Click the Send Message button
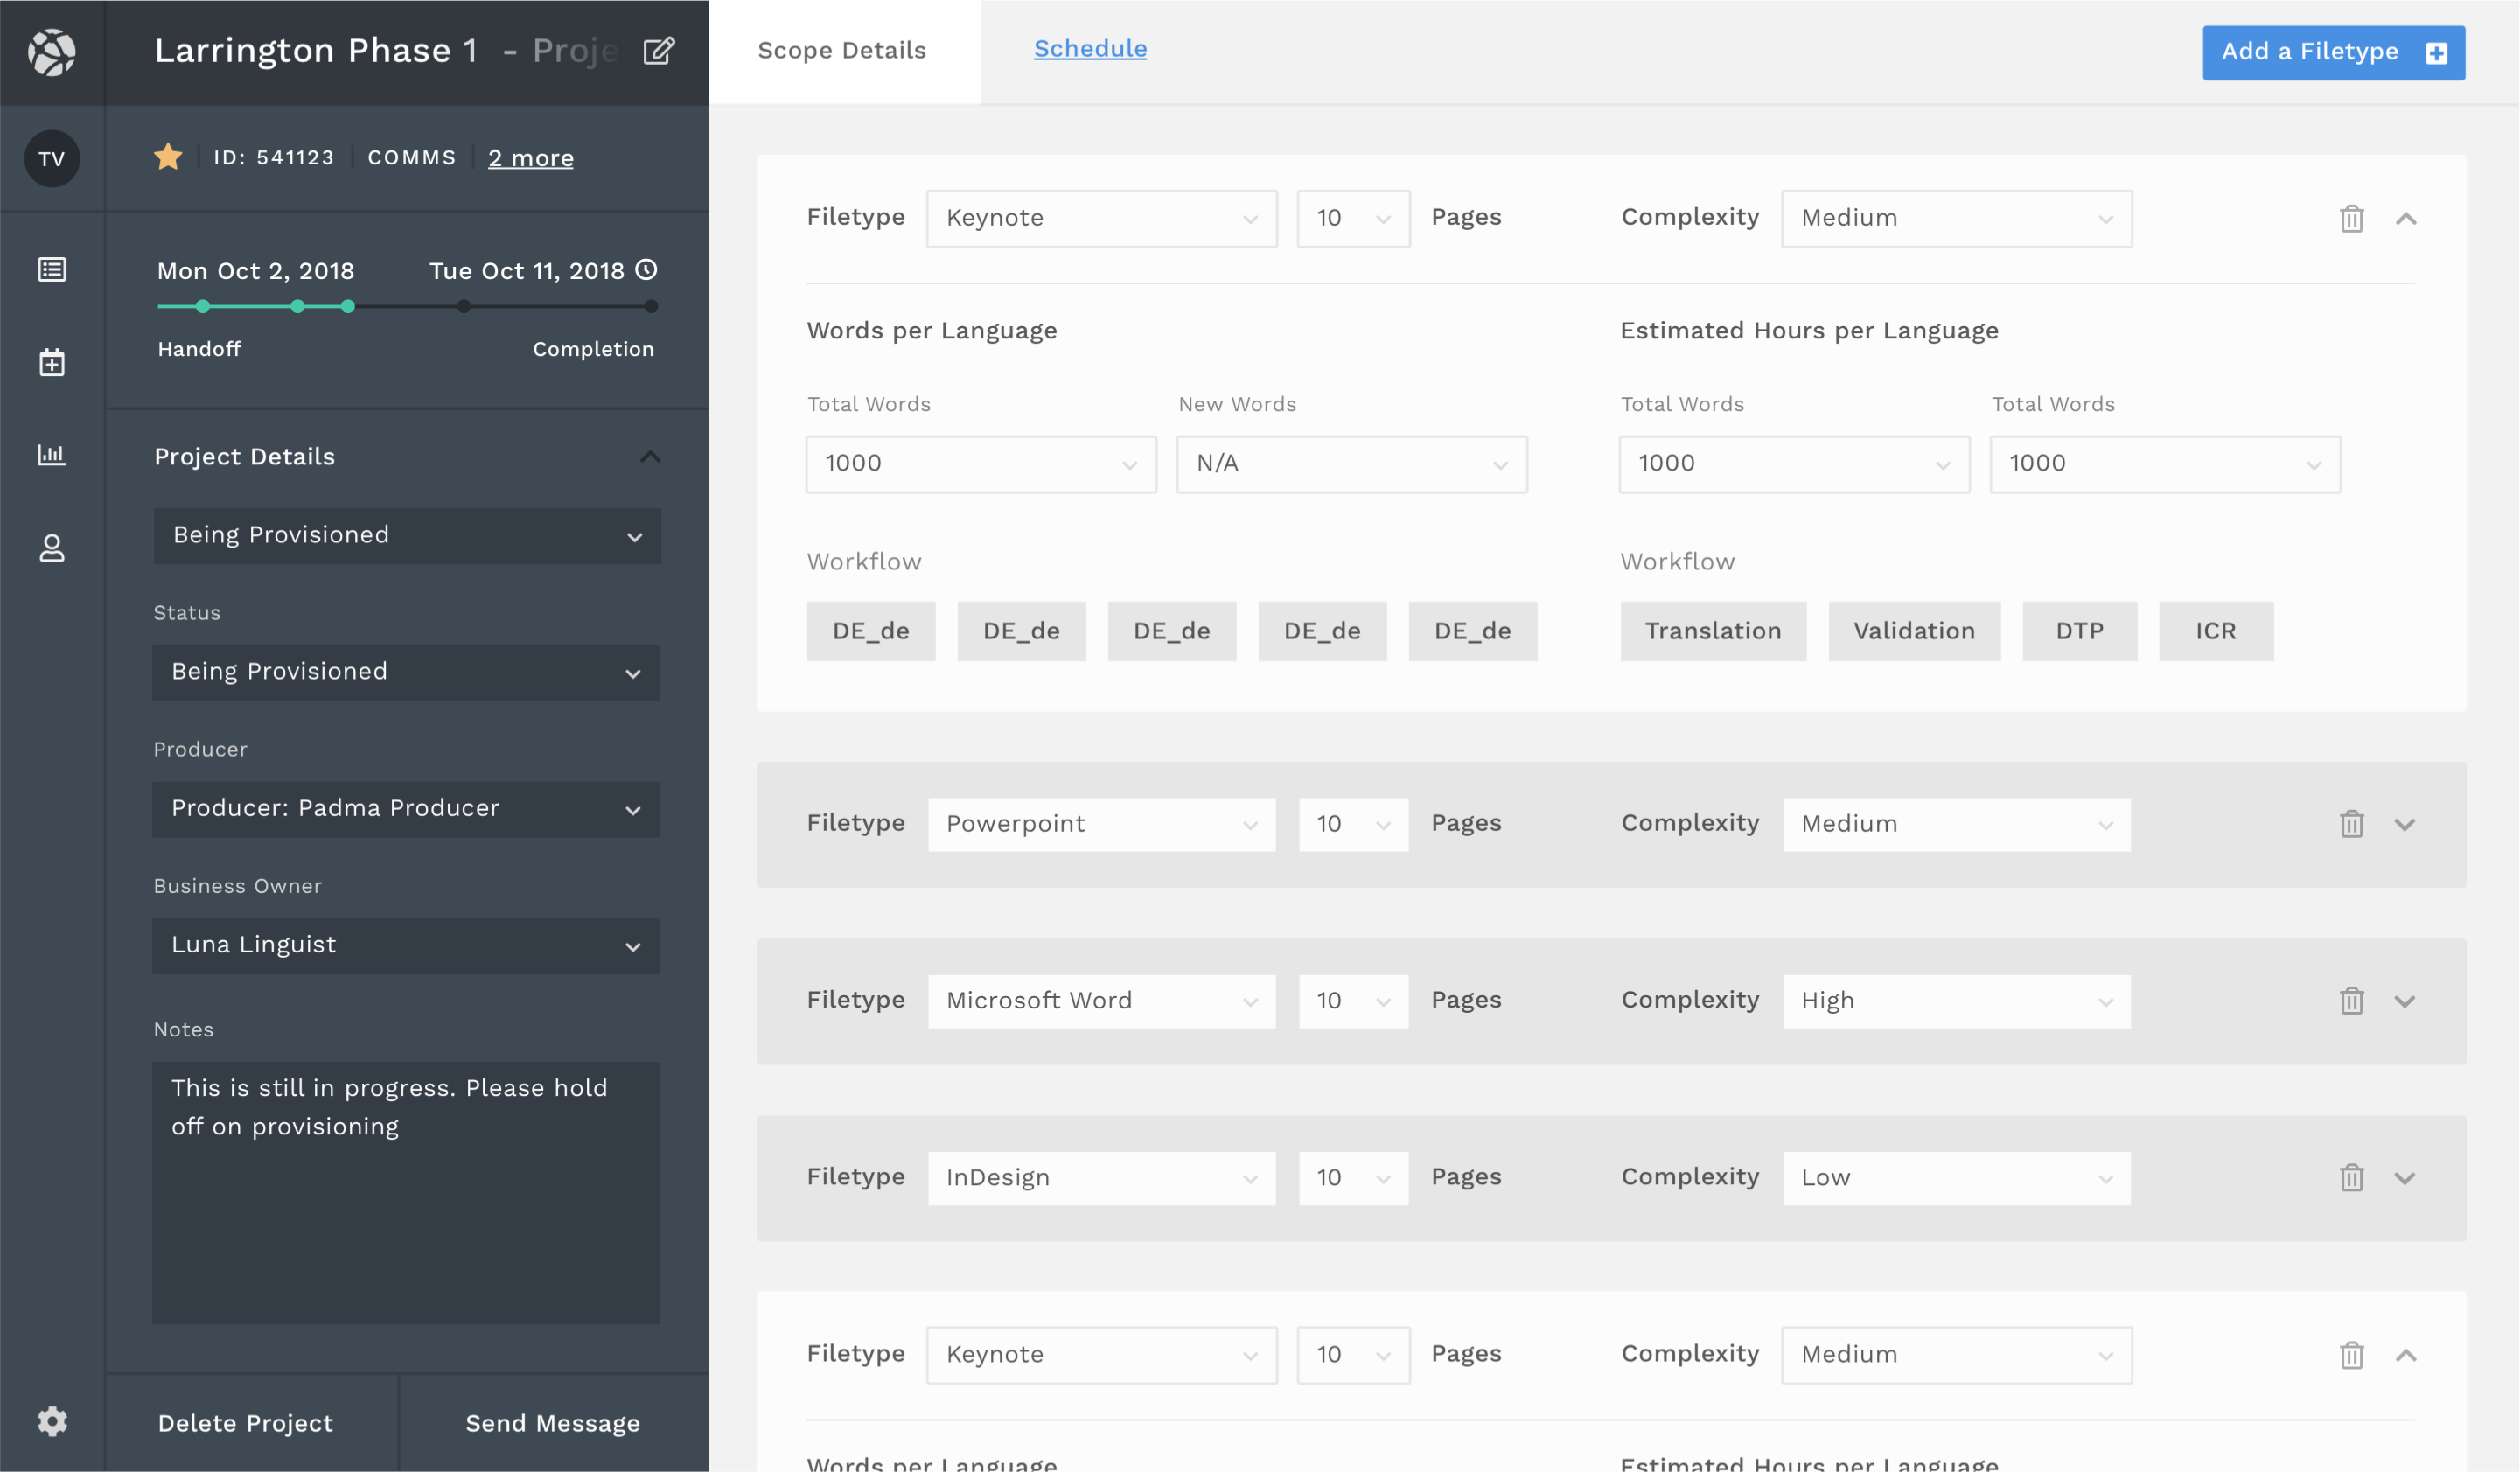 tap(553, 1423)
